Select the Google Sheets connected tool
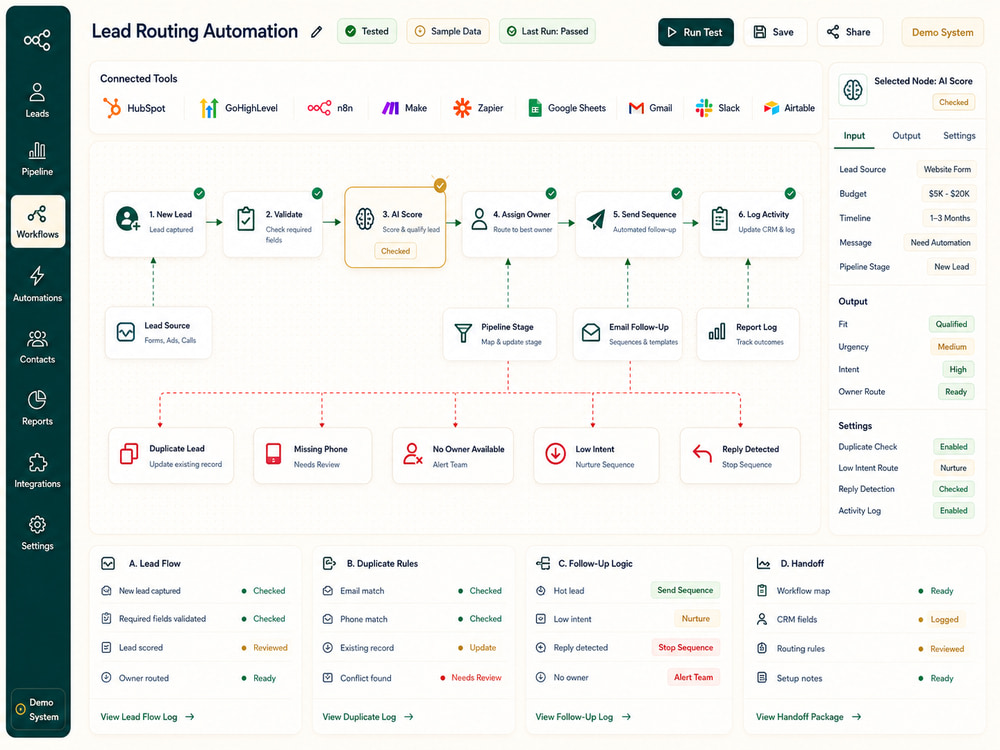 click(x=567, y=108)
